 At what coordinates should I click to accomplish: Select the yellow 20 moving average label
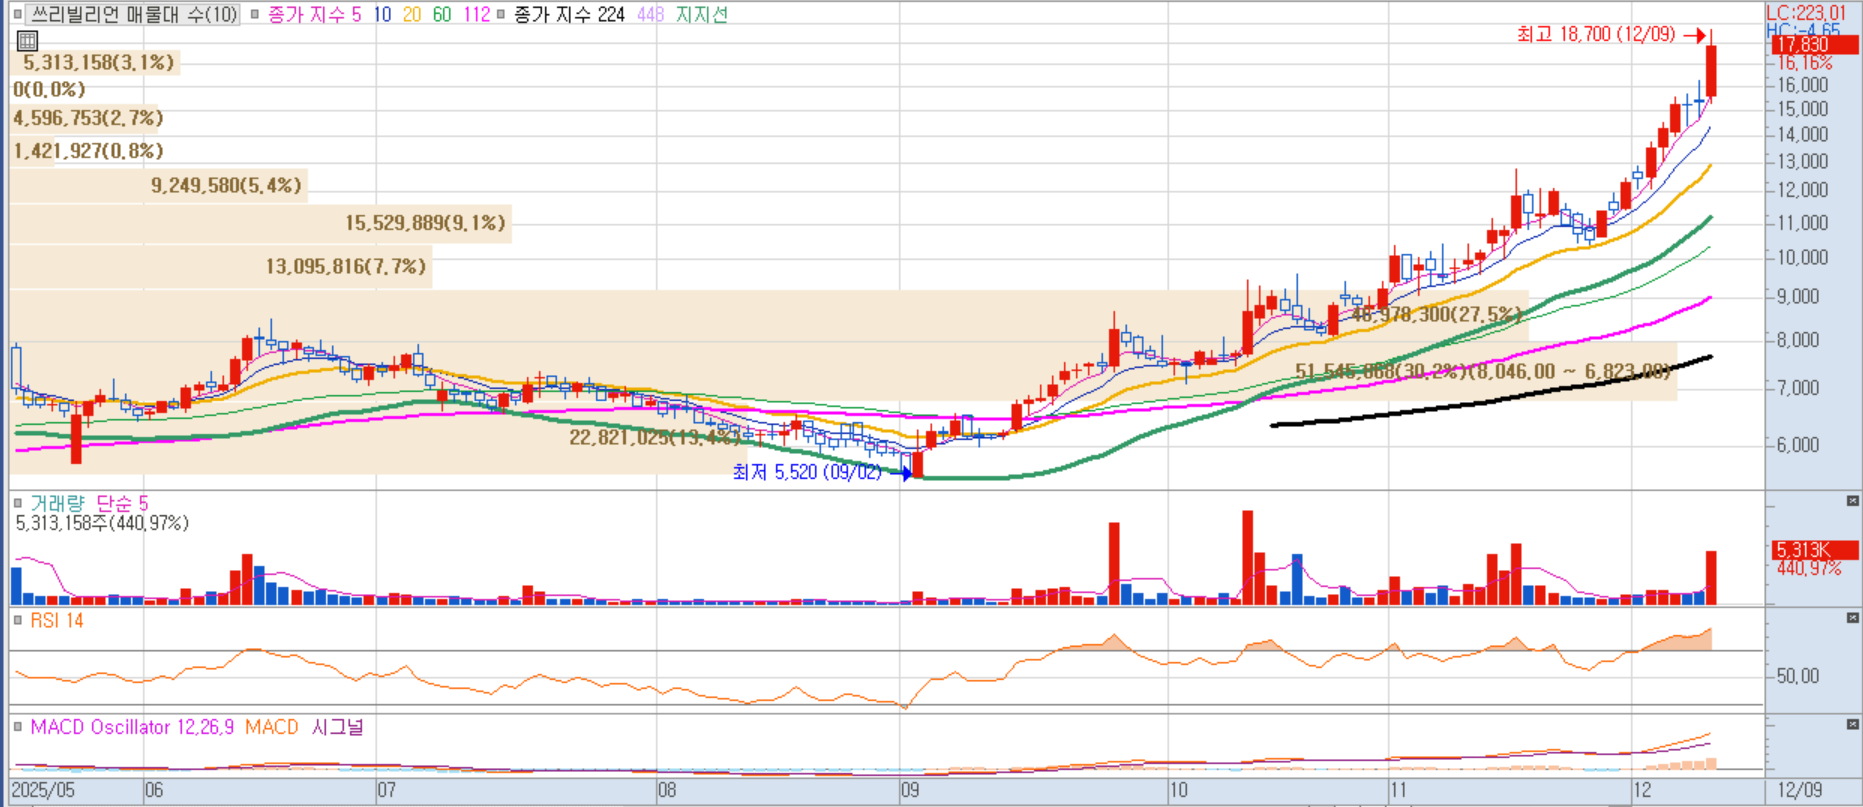[x=412, y=15]
